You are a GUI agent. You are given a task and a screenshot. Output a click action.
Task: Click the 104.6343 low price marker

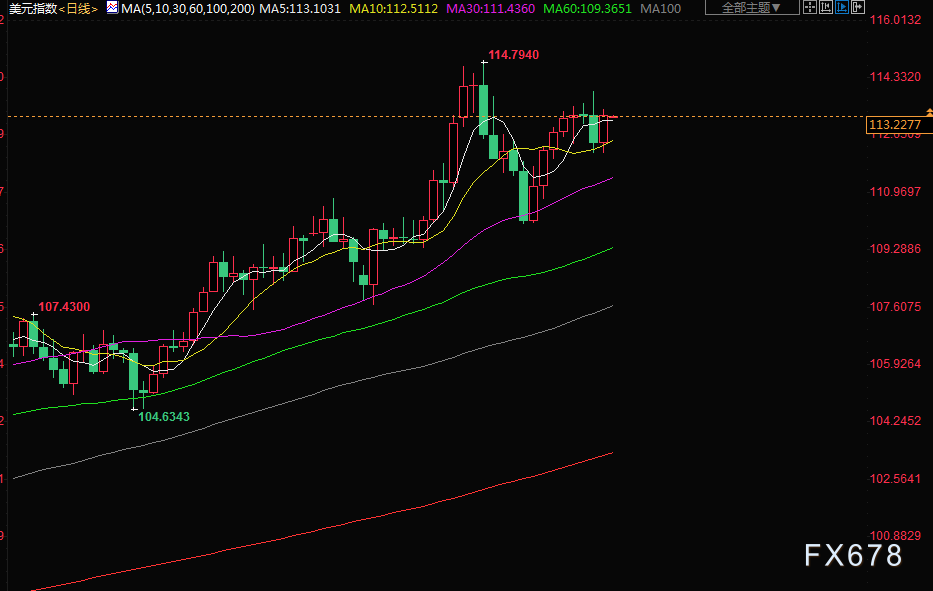pos(164,417)
